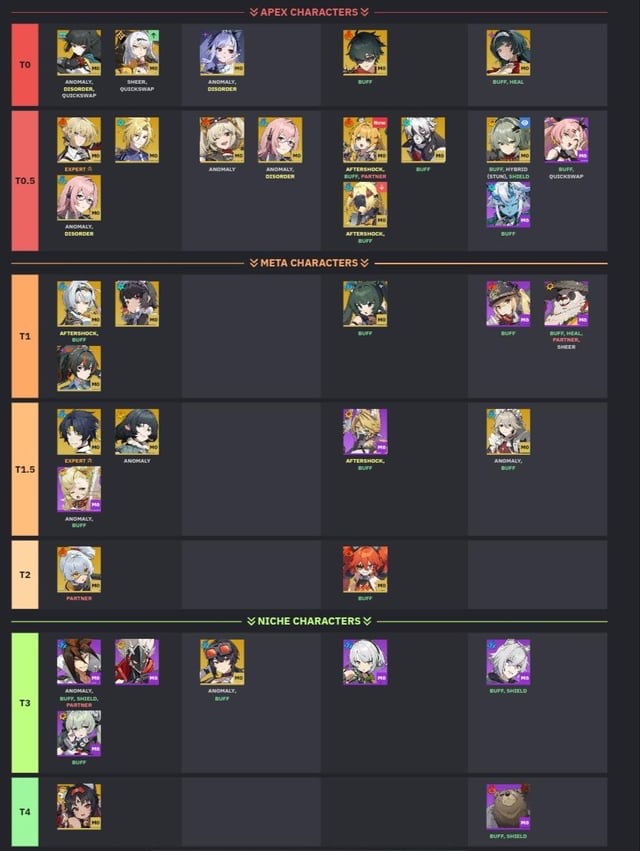Collapse the Meta Characters section header
Screen dimensions: 640x851
pos(309,263)
